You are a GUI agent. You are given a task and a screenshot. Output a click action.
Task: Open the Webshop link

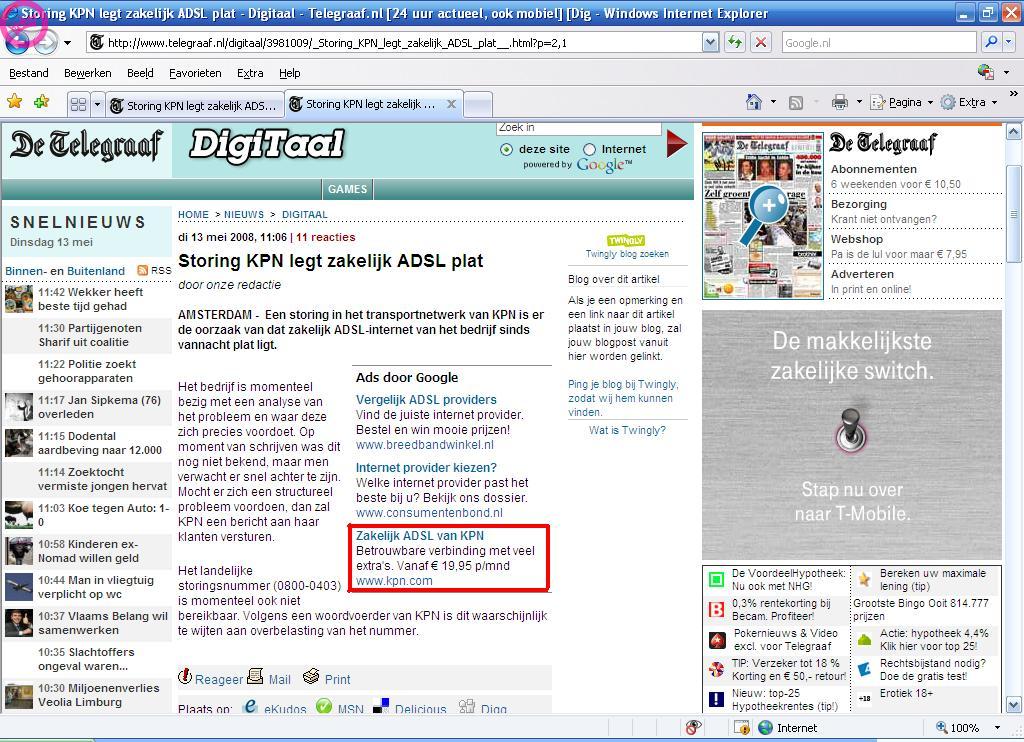click(x=856, y=239)
